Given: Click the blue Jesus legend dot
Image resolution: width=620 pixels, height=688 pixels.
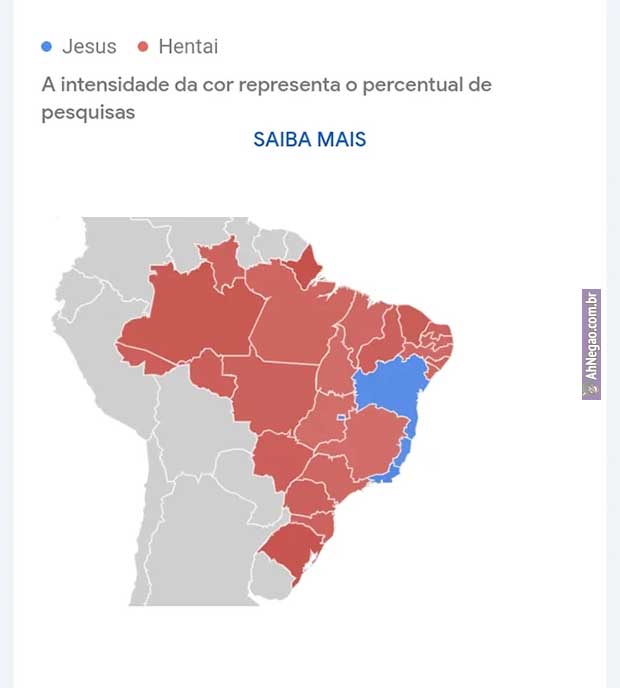Looking at the screenshot, I should tap(46, 47).
